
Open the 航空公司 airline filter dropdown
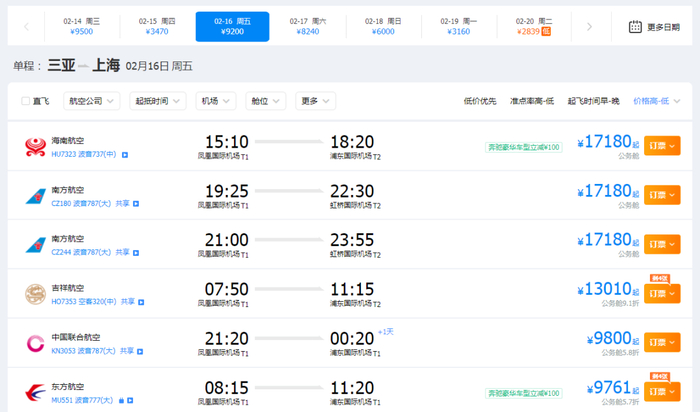point(92,101)
